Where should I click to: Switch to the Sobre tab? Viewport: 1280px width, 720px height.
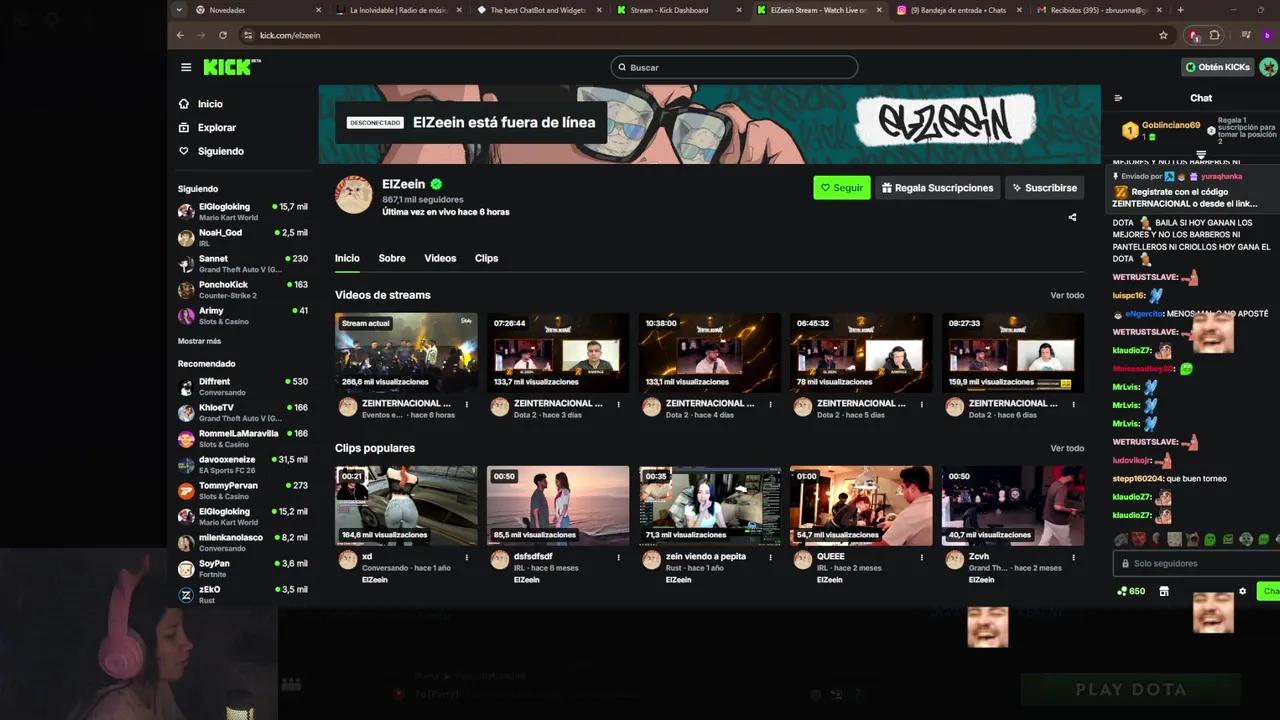(392, 258)
